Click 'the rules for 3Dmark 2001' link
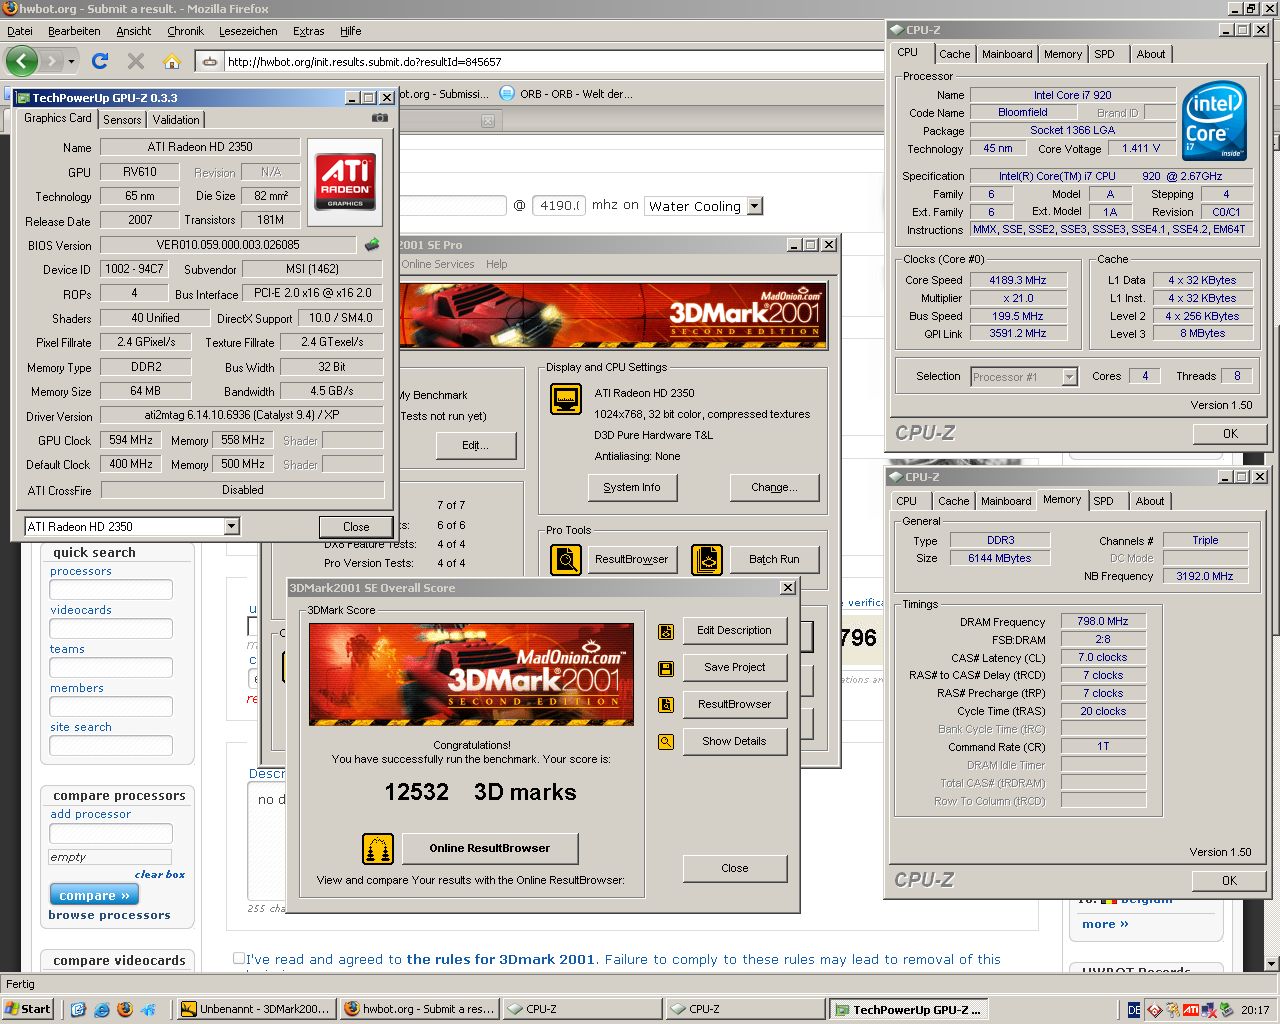Screen dimensions: 1280x1024 pos(501,959)
